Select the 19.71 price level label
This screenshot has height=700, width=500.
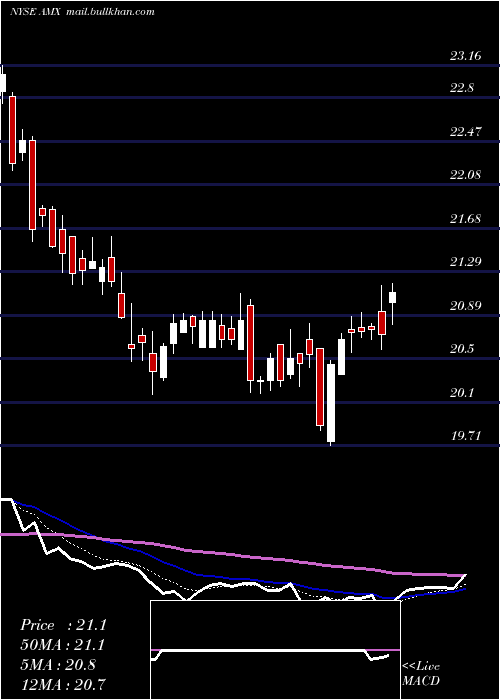[x=466, y=436]
